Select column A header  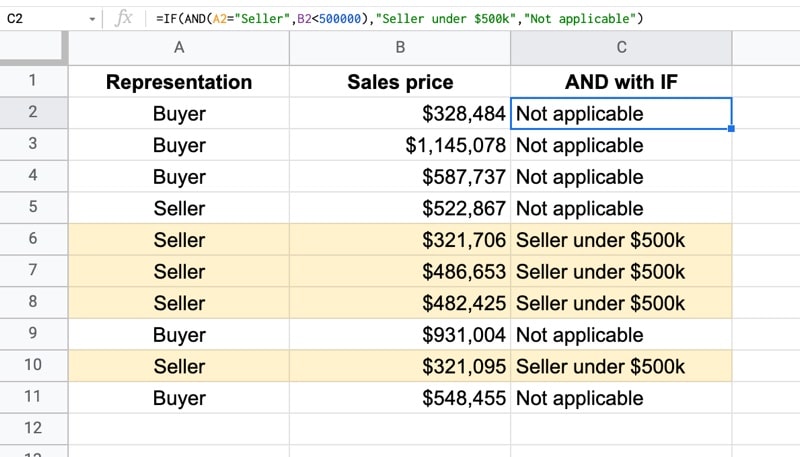point(179,47)
